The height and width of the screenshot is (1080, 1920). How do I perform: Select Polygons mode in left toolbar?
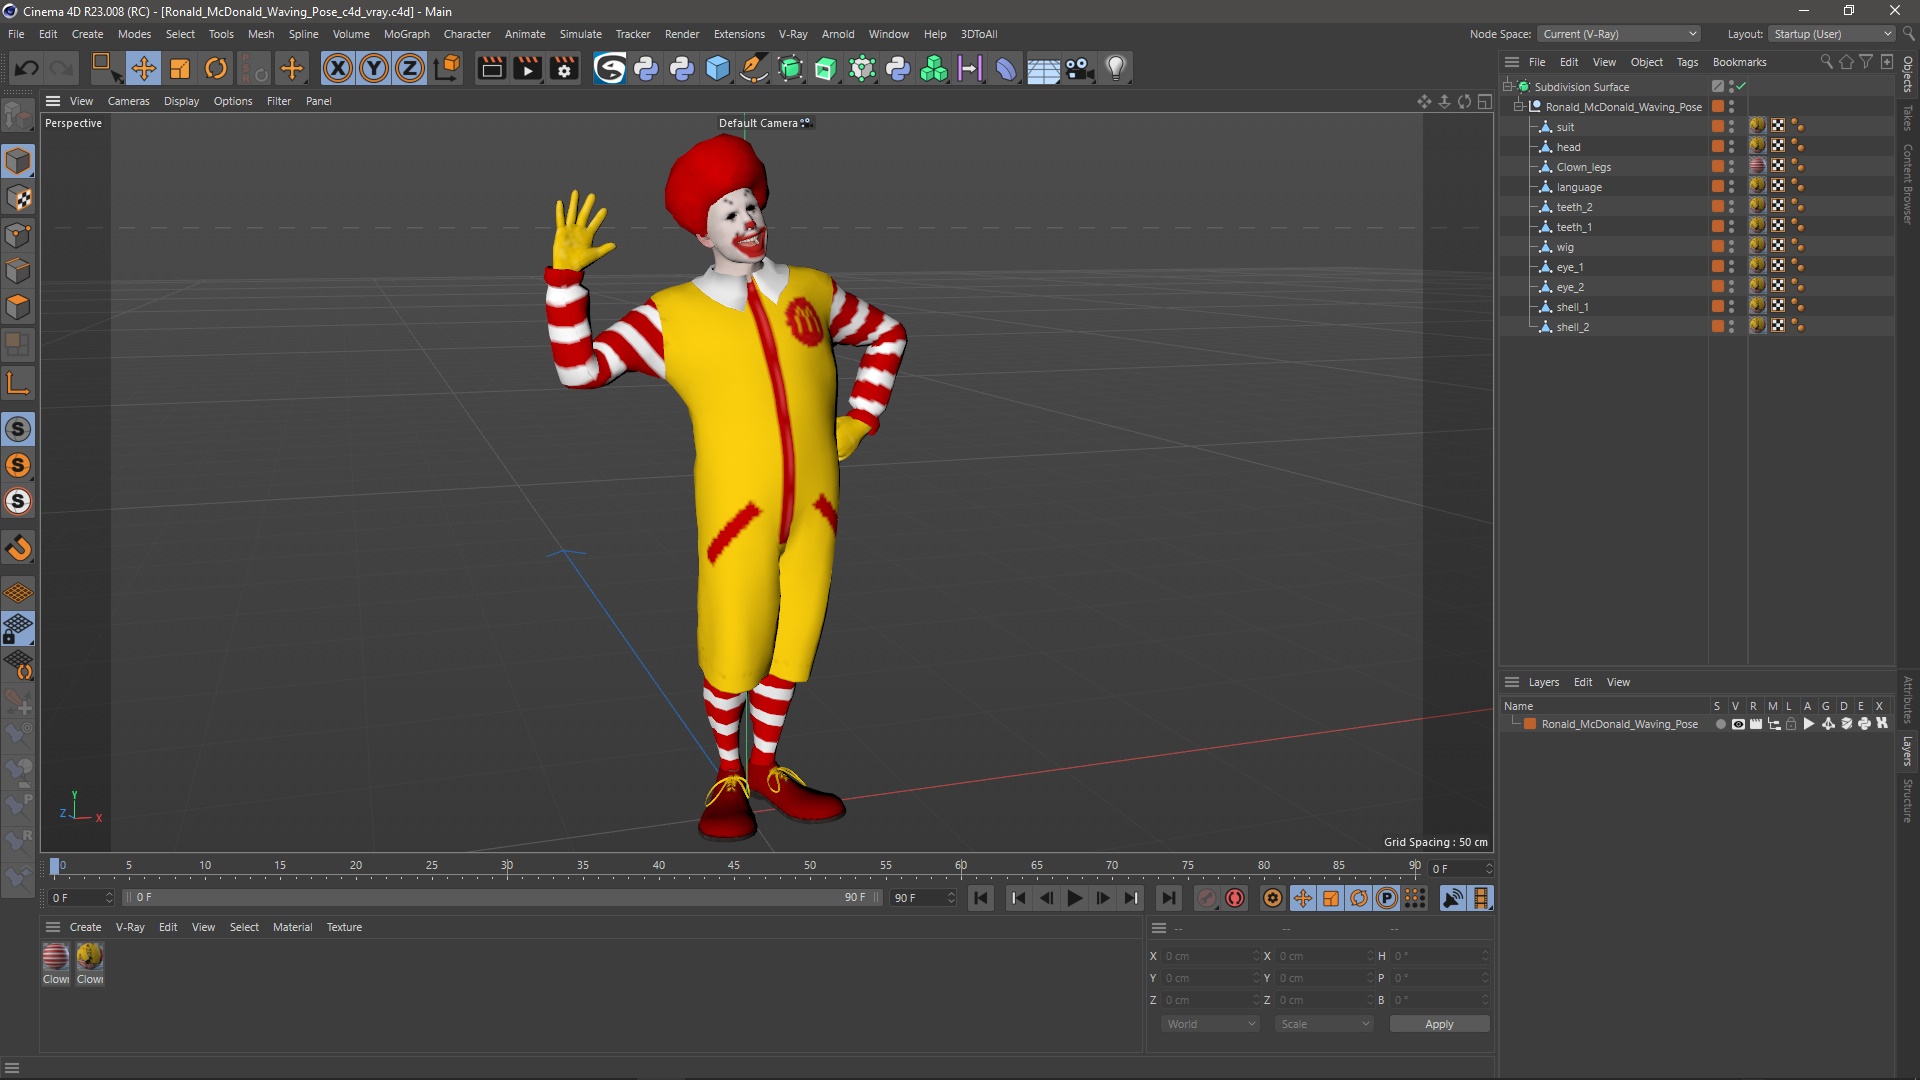18,307
